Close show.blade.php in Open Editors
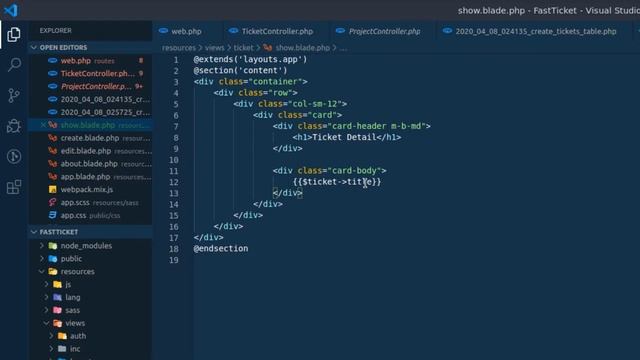The image size is (640, 360). pyautogui.click(x=43, y=125)
